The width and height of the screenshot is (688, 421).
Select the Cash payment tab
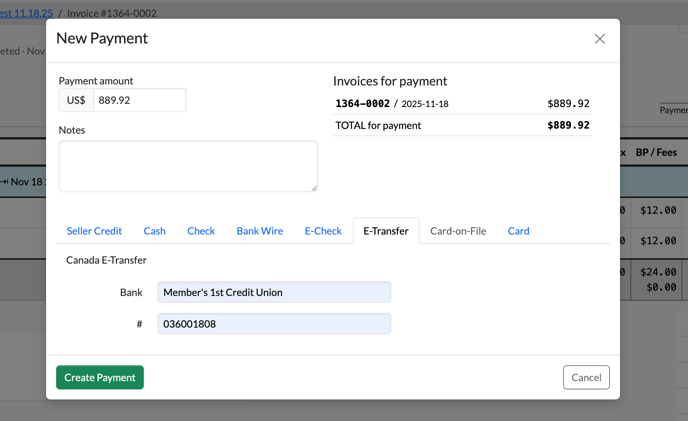tap(154, 231)
